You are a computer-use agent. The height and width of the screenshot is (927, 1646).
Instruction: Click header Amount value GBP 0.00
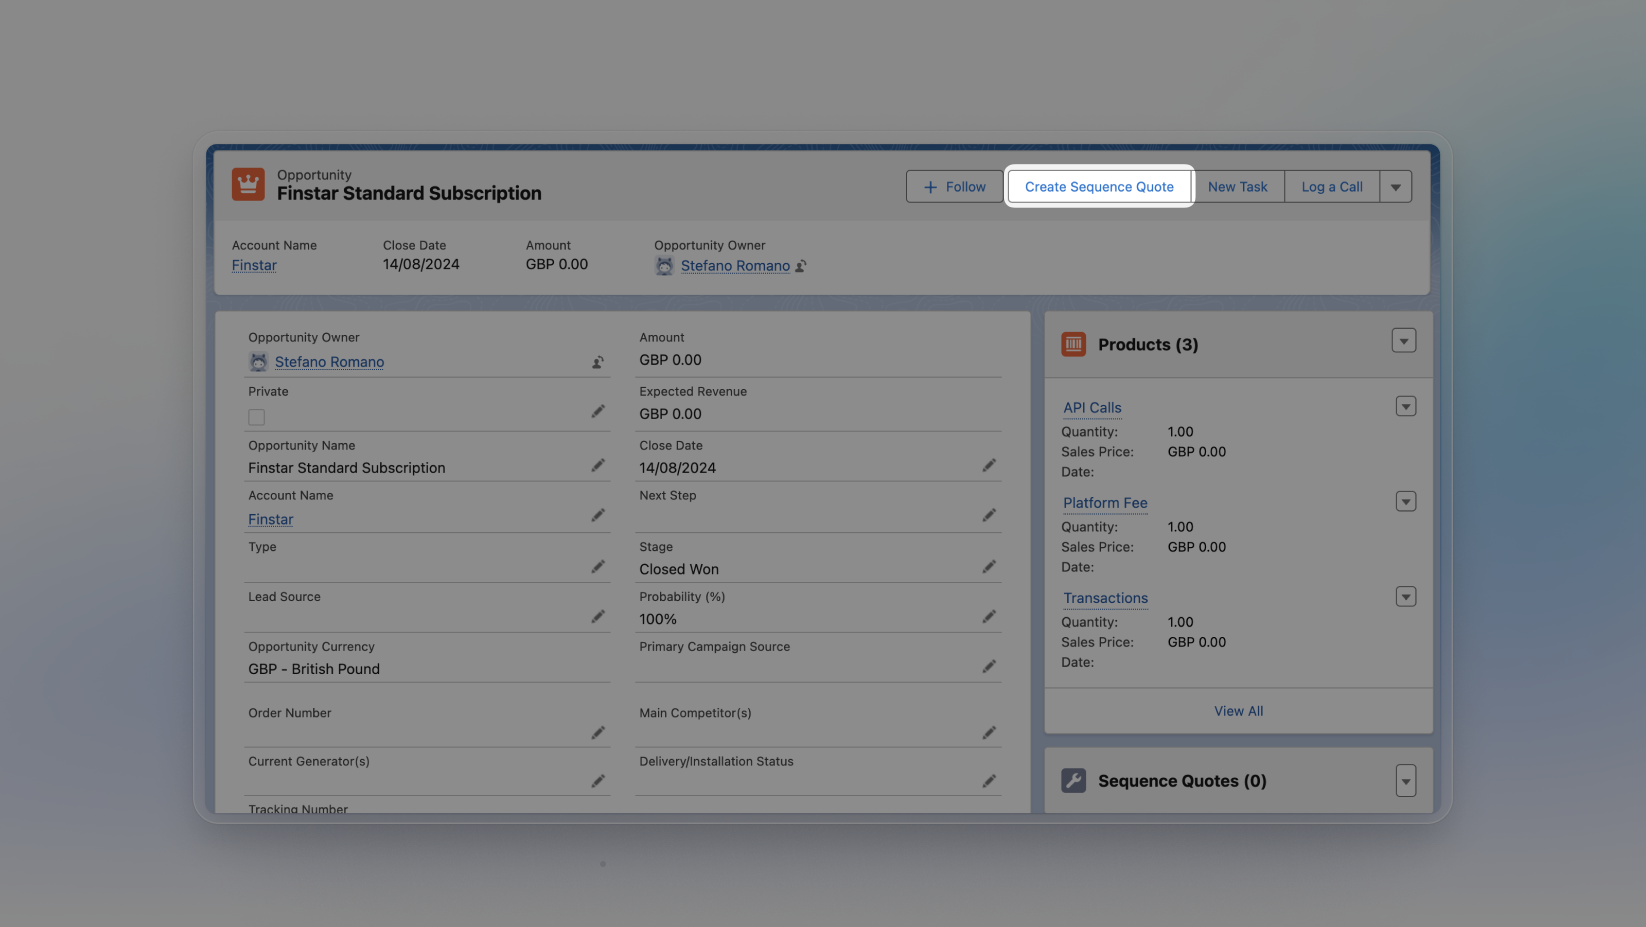click(x=557, y=264)
